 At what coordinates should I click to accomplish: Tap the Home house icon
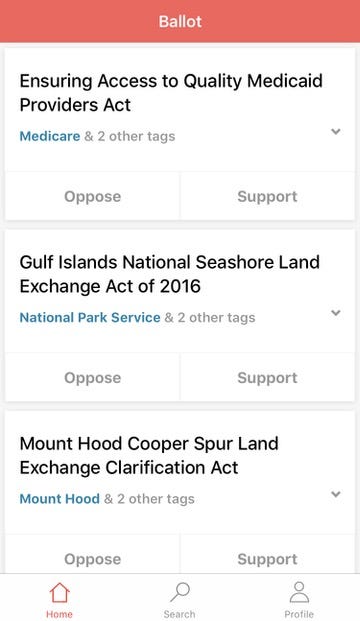point(59,592)
